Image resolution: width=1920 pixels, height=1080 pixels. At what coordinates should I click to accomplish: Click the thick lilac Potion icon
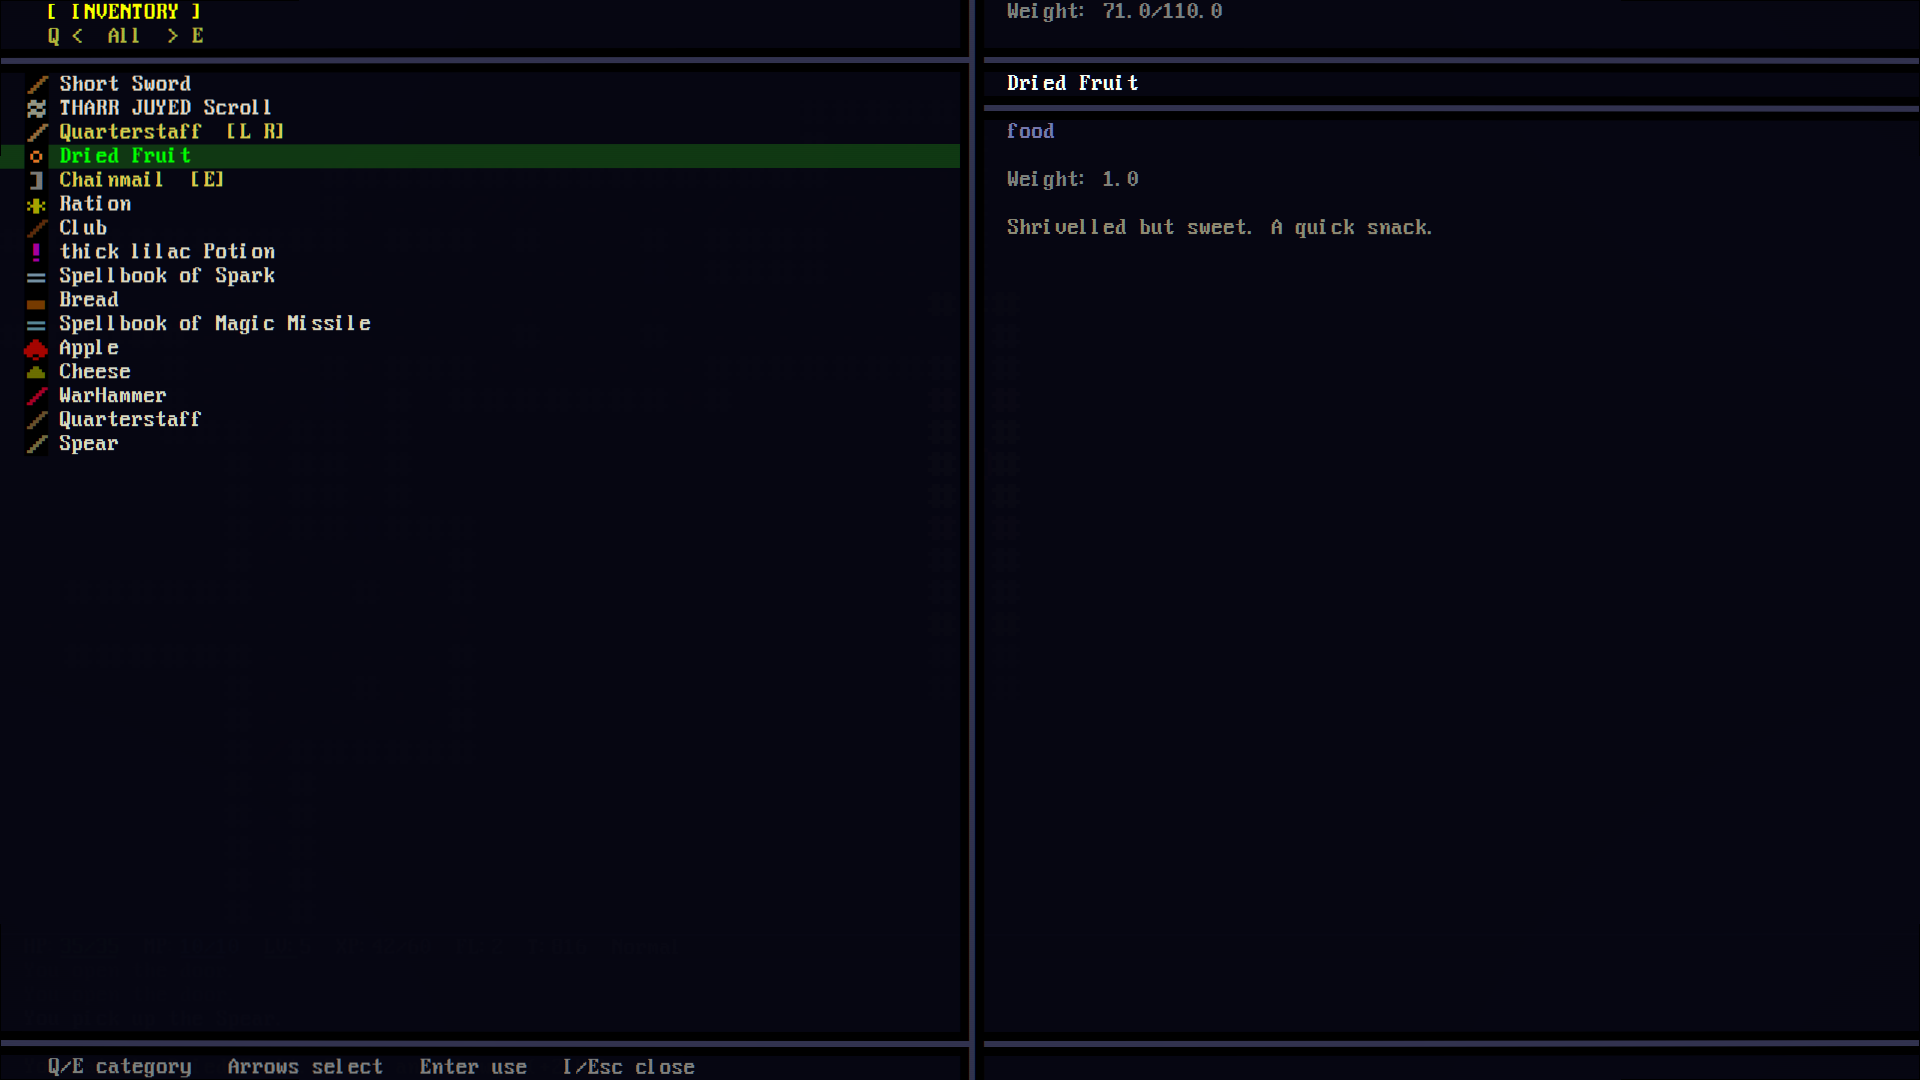pos(37,252)
